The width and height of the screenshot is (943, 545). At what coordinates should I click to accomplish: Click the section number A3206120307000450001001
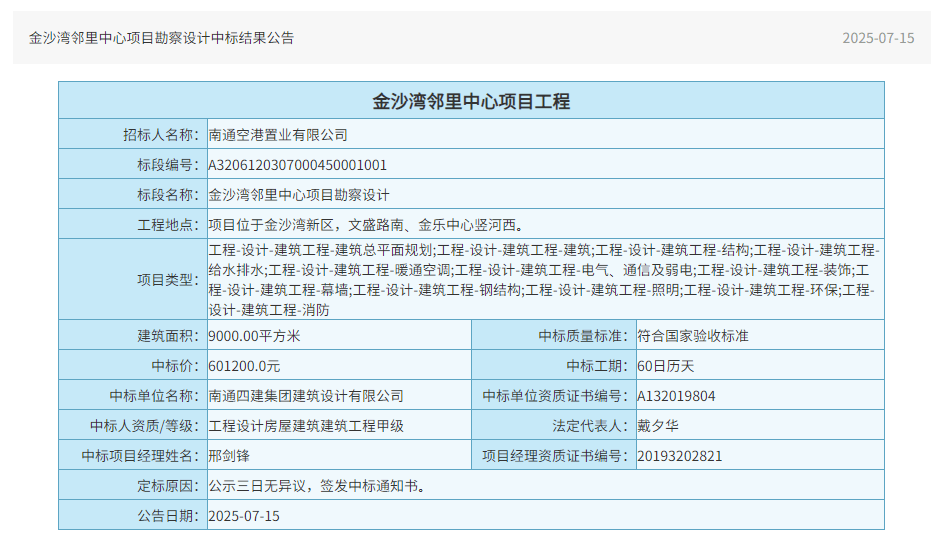pyautogui.click(x=297, y=164)
